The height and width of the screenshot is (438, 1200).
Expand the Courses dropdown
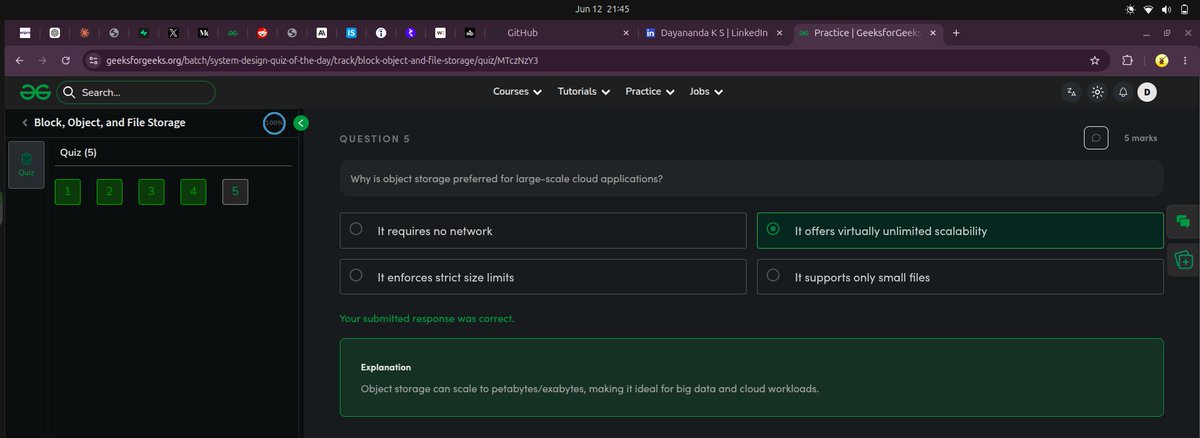(x=517, y=92)
